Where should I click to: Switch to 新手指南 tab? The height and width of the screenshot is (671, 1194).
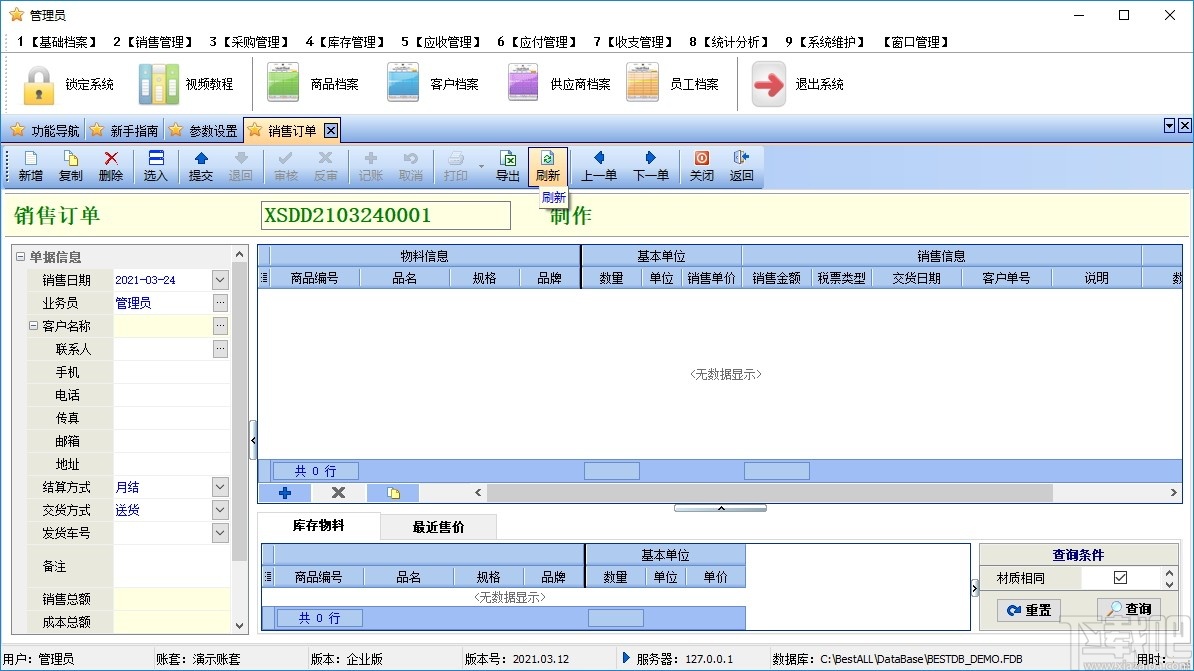(x=124, y=131)
